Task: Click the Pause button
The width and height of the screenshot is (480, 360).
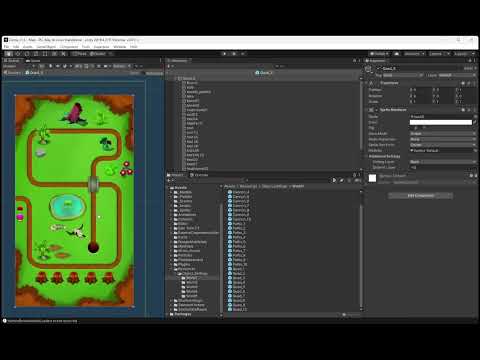Action: click(x=234, y=54)
